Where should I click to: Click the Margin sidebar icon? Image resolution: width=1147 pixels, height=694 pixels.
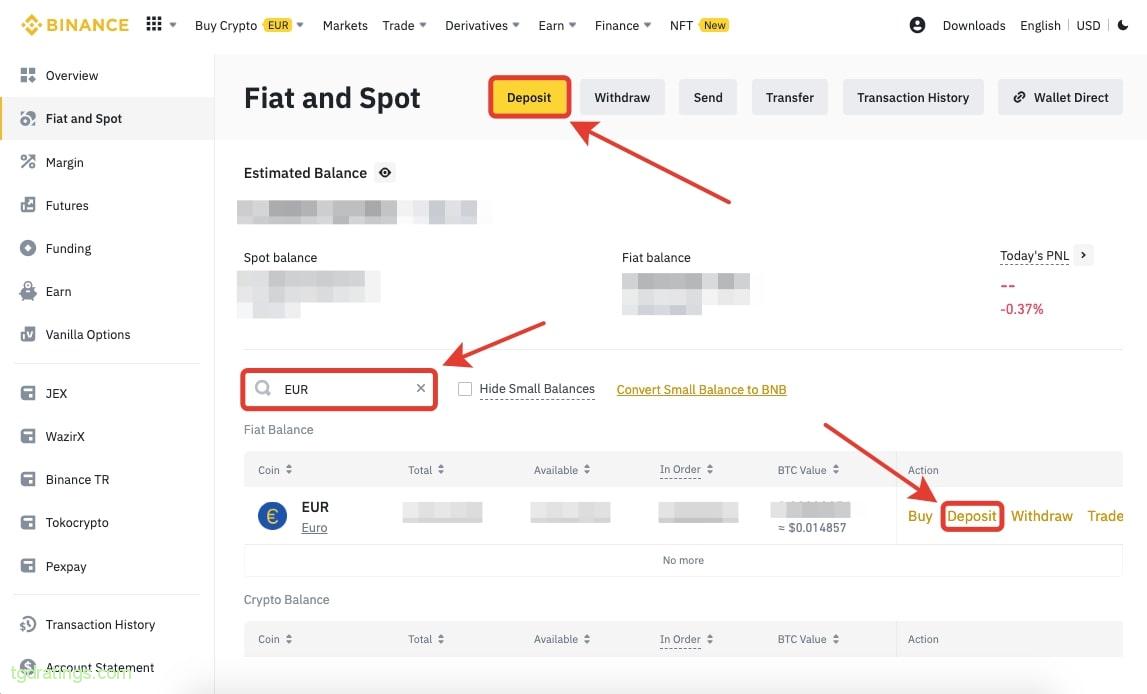[x=28, y=162]
